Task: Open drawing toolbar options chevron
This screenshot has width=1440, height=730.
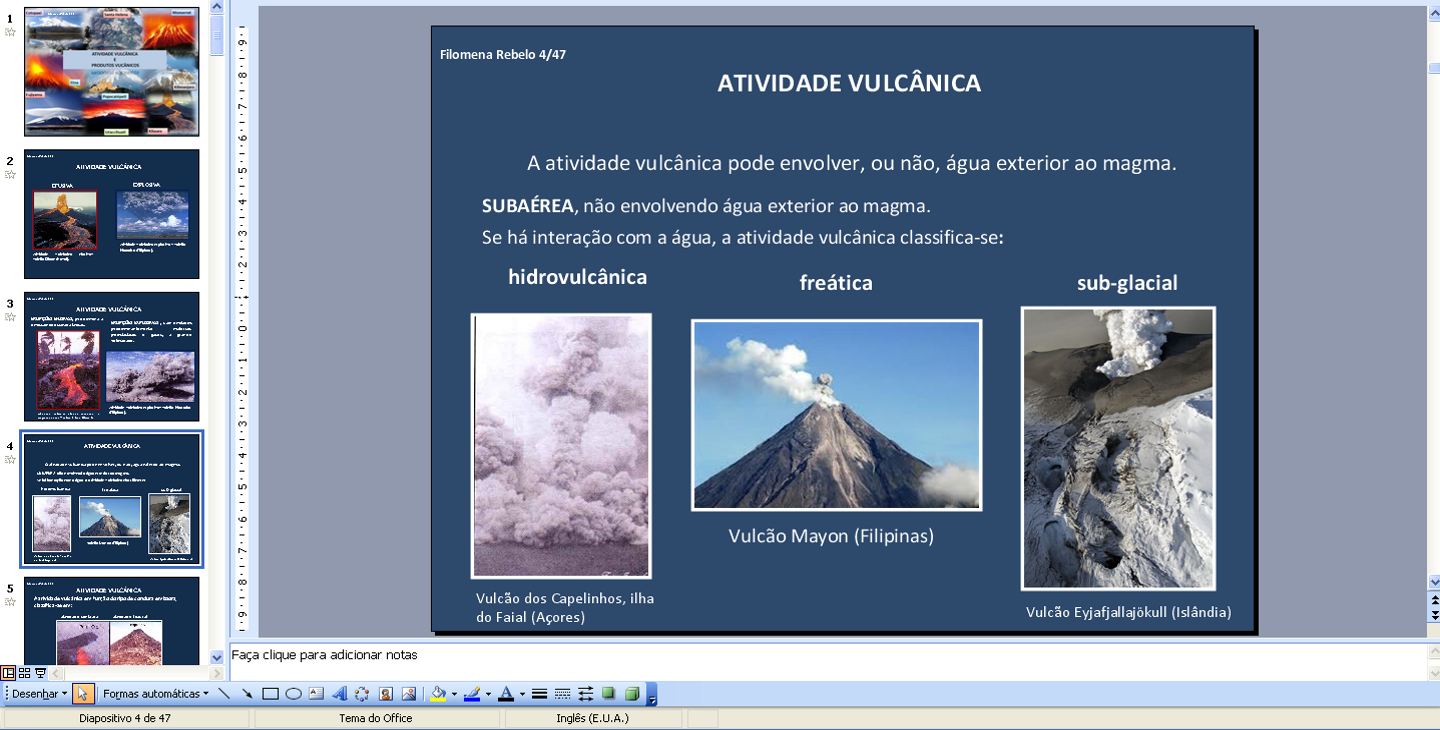Action: pos(652,696)
